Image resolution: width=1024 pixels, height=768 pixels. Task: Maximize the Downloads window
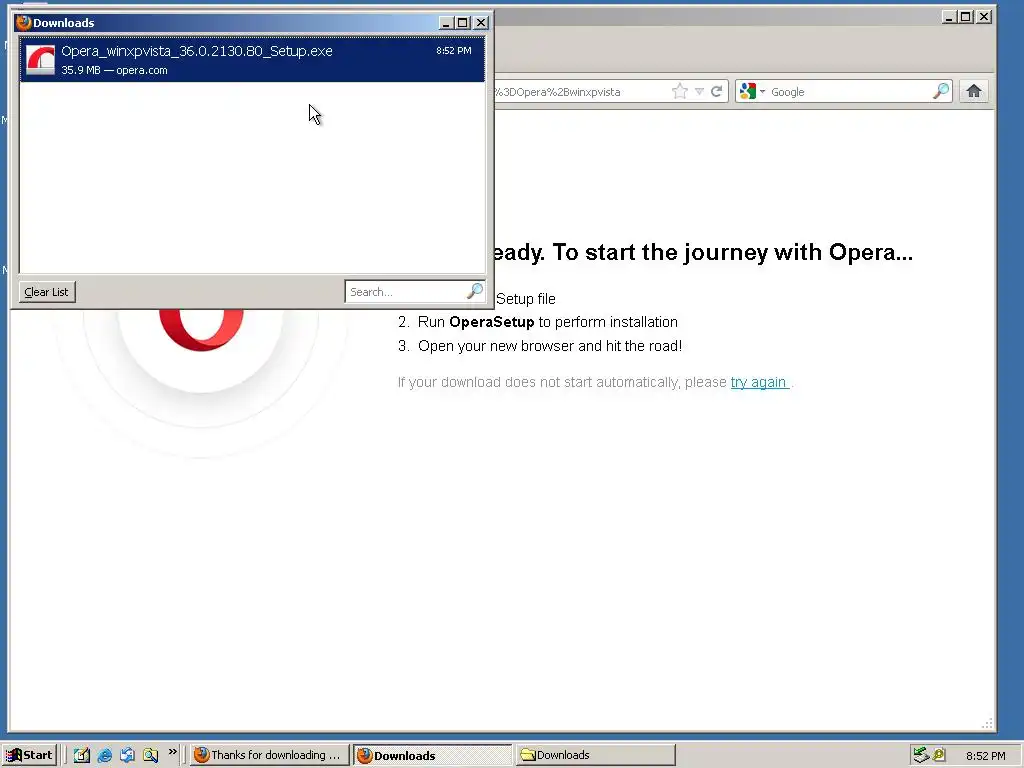coord(463,23)
